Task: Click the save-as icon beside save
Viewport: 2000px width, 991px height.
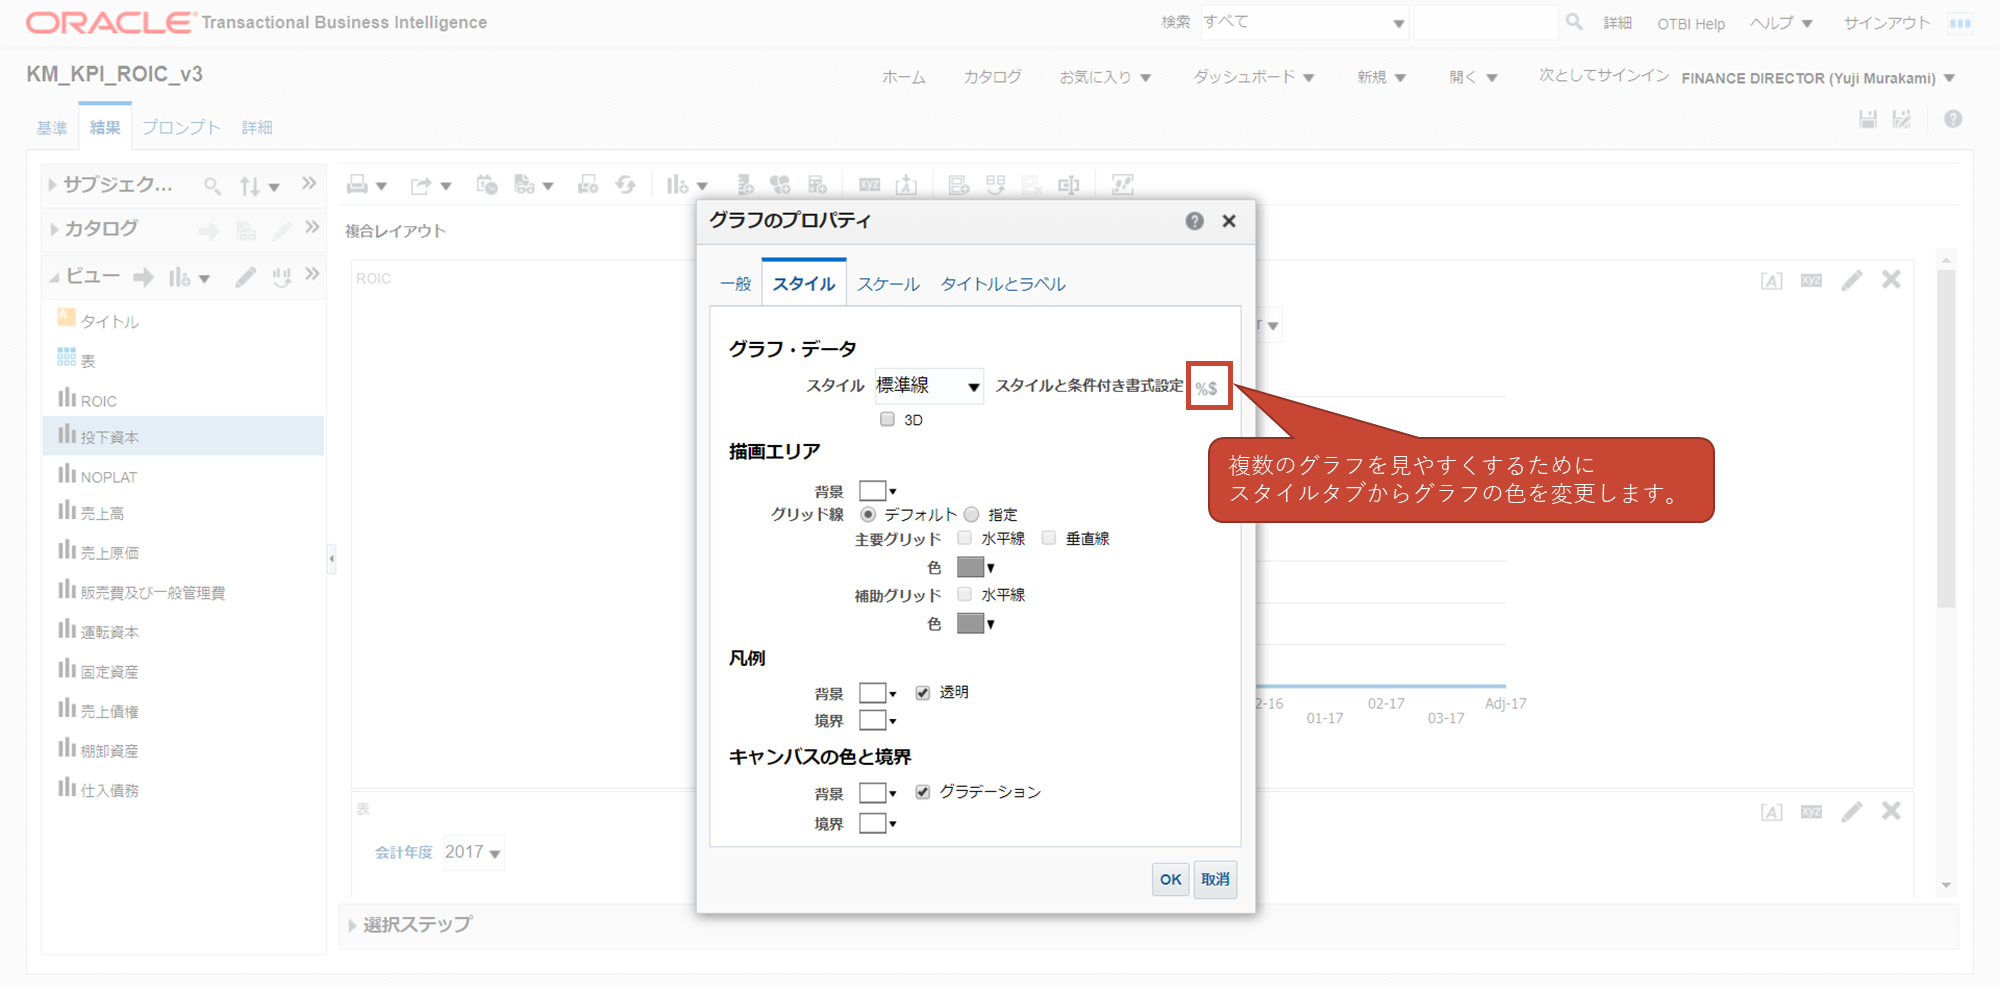Action: (x=1902, y=119)
